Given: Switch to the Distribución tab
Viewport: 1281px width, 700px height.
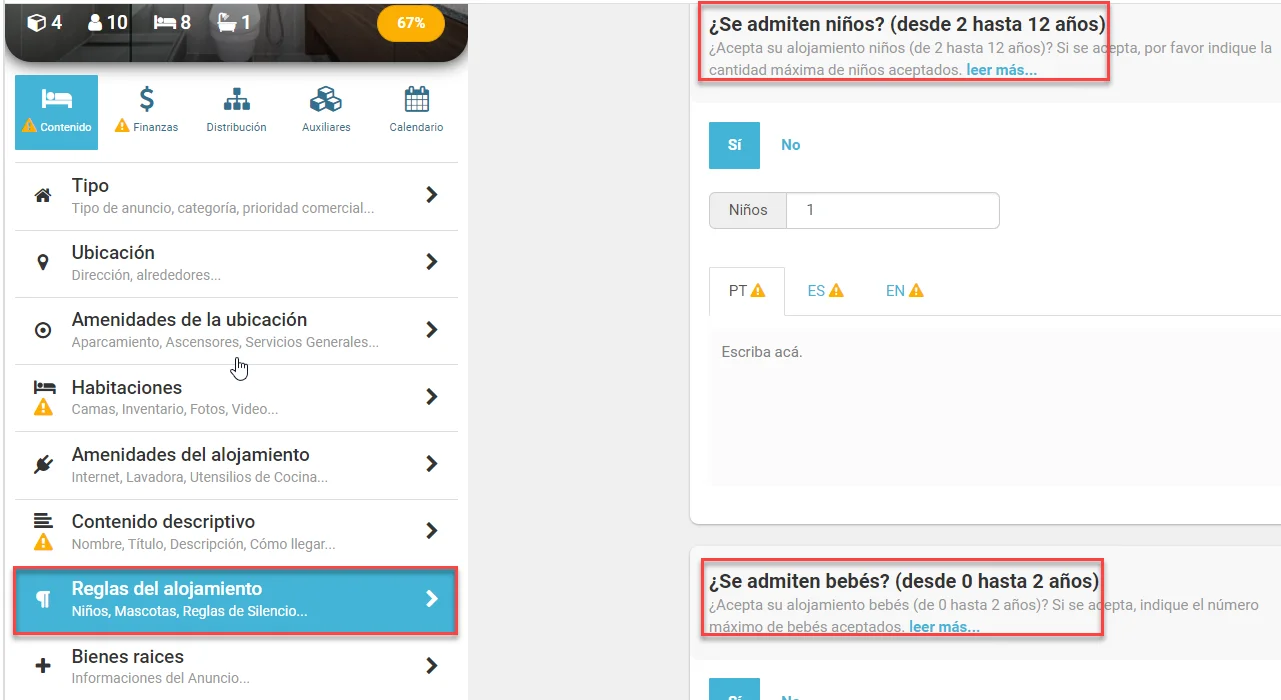Looking at the screenshot, I should click(236, 112).
